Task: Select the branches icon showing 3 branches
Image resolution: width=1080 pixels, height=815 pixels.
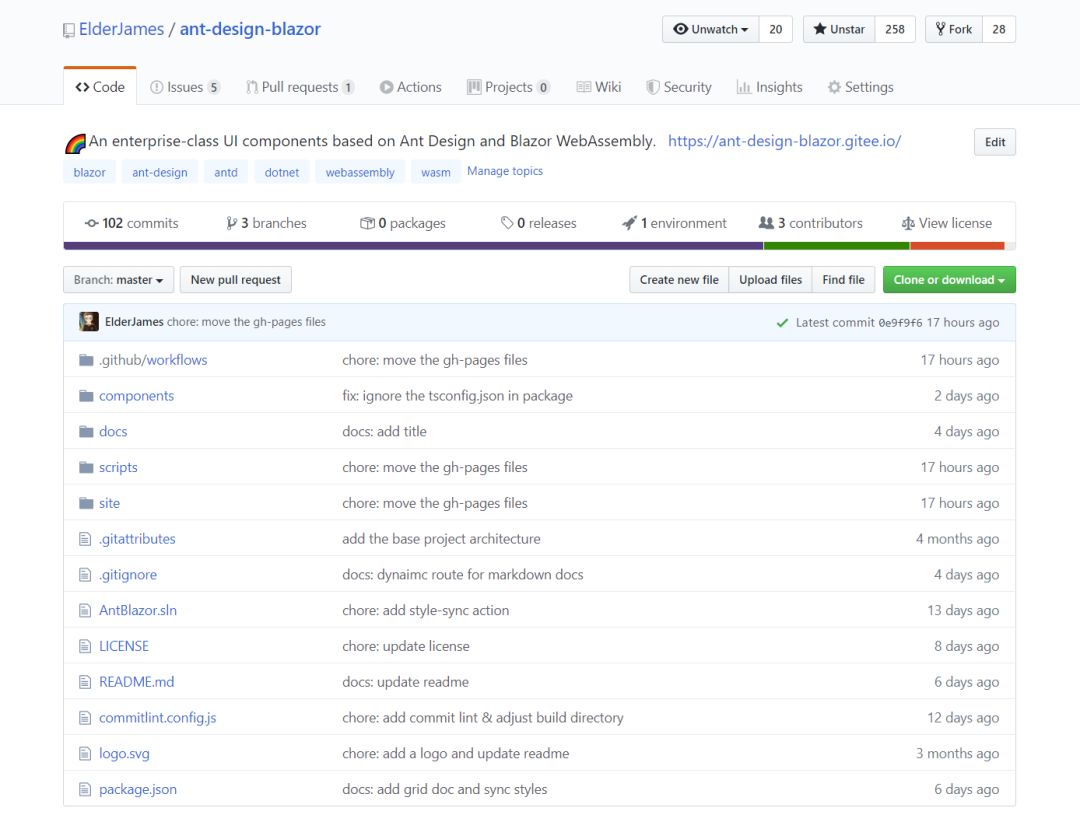Action: point(231,222)
